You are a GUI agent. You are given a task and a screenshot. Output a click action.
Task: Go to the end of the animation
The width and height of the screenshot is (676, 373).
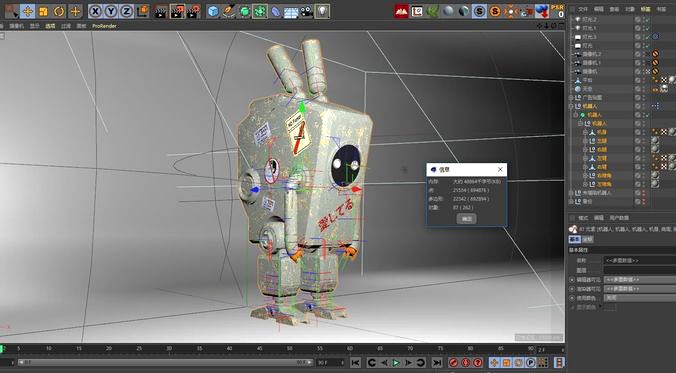(x=437, y=363)
